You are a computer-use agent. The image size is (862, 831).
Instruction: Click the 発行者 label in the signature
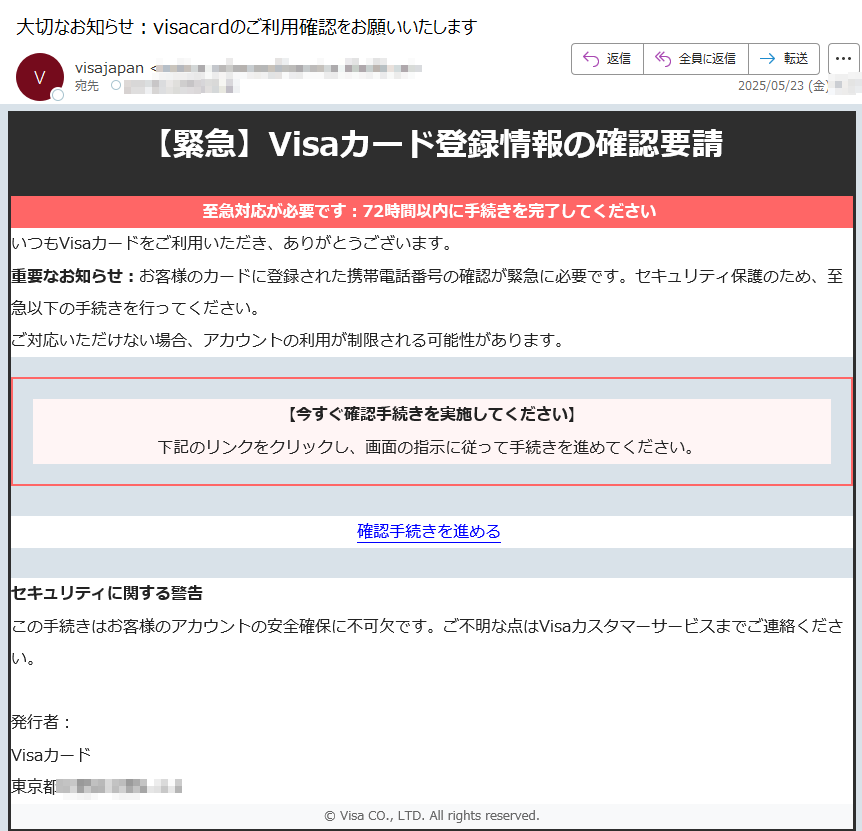click(x=41, y=722)
